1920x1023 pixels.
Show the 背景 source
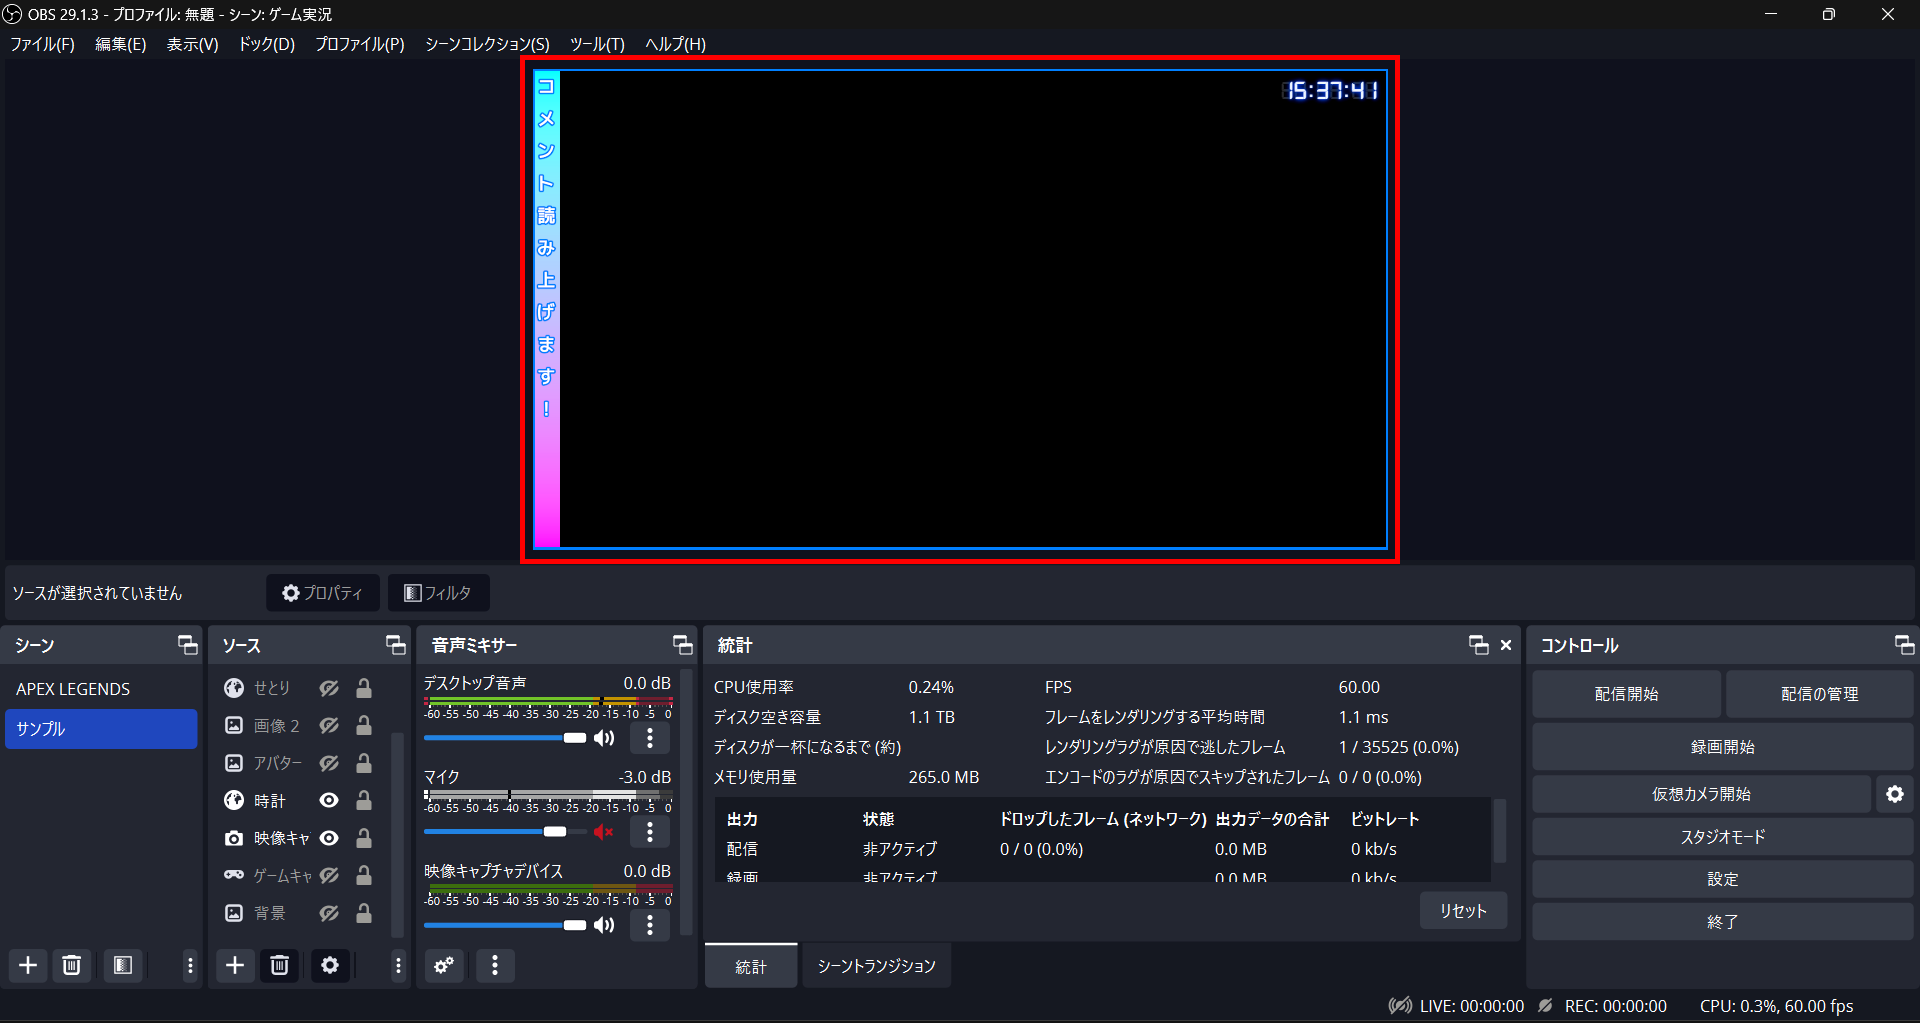coord(329,913)
